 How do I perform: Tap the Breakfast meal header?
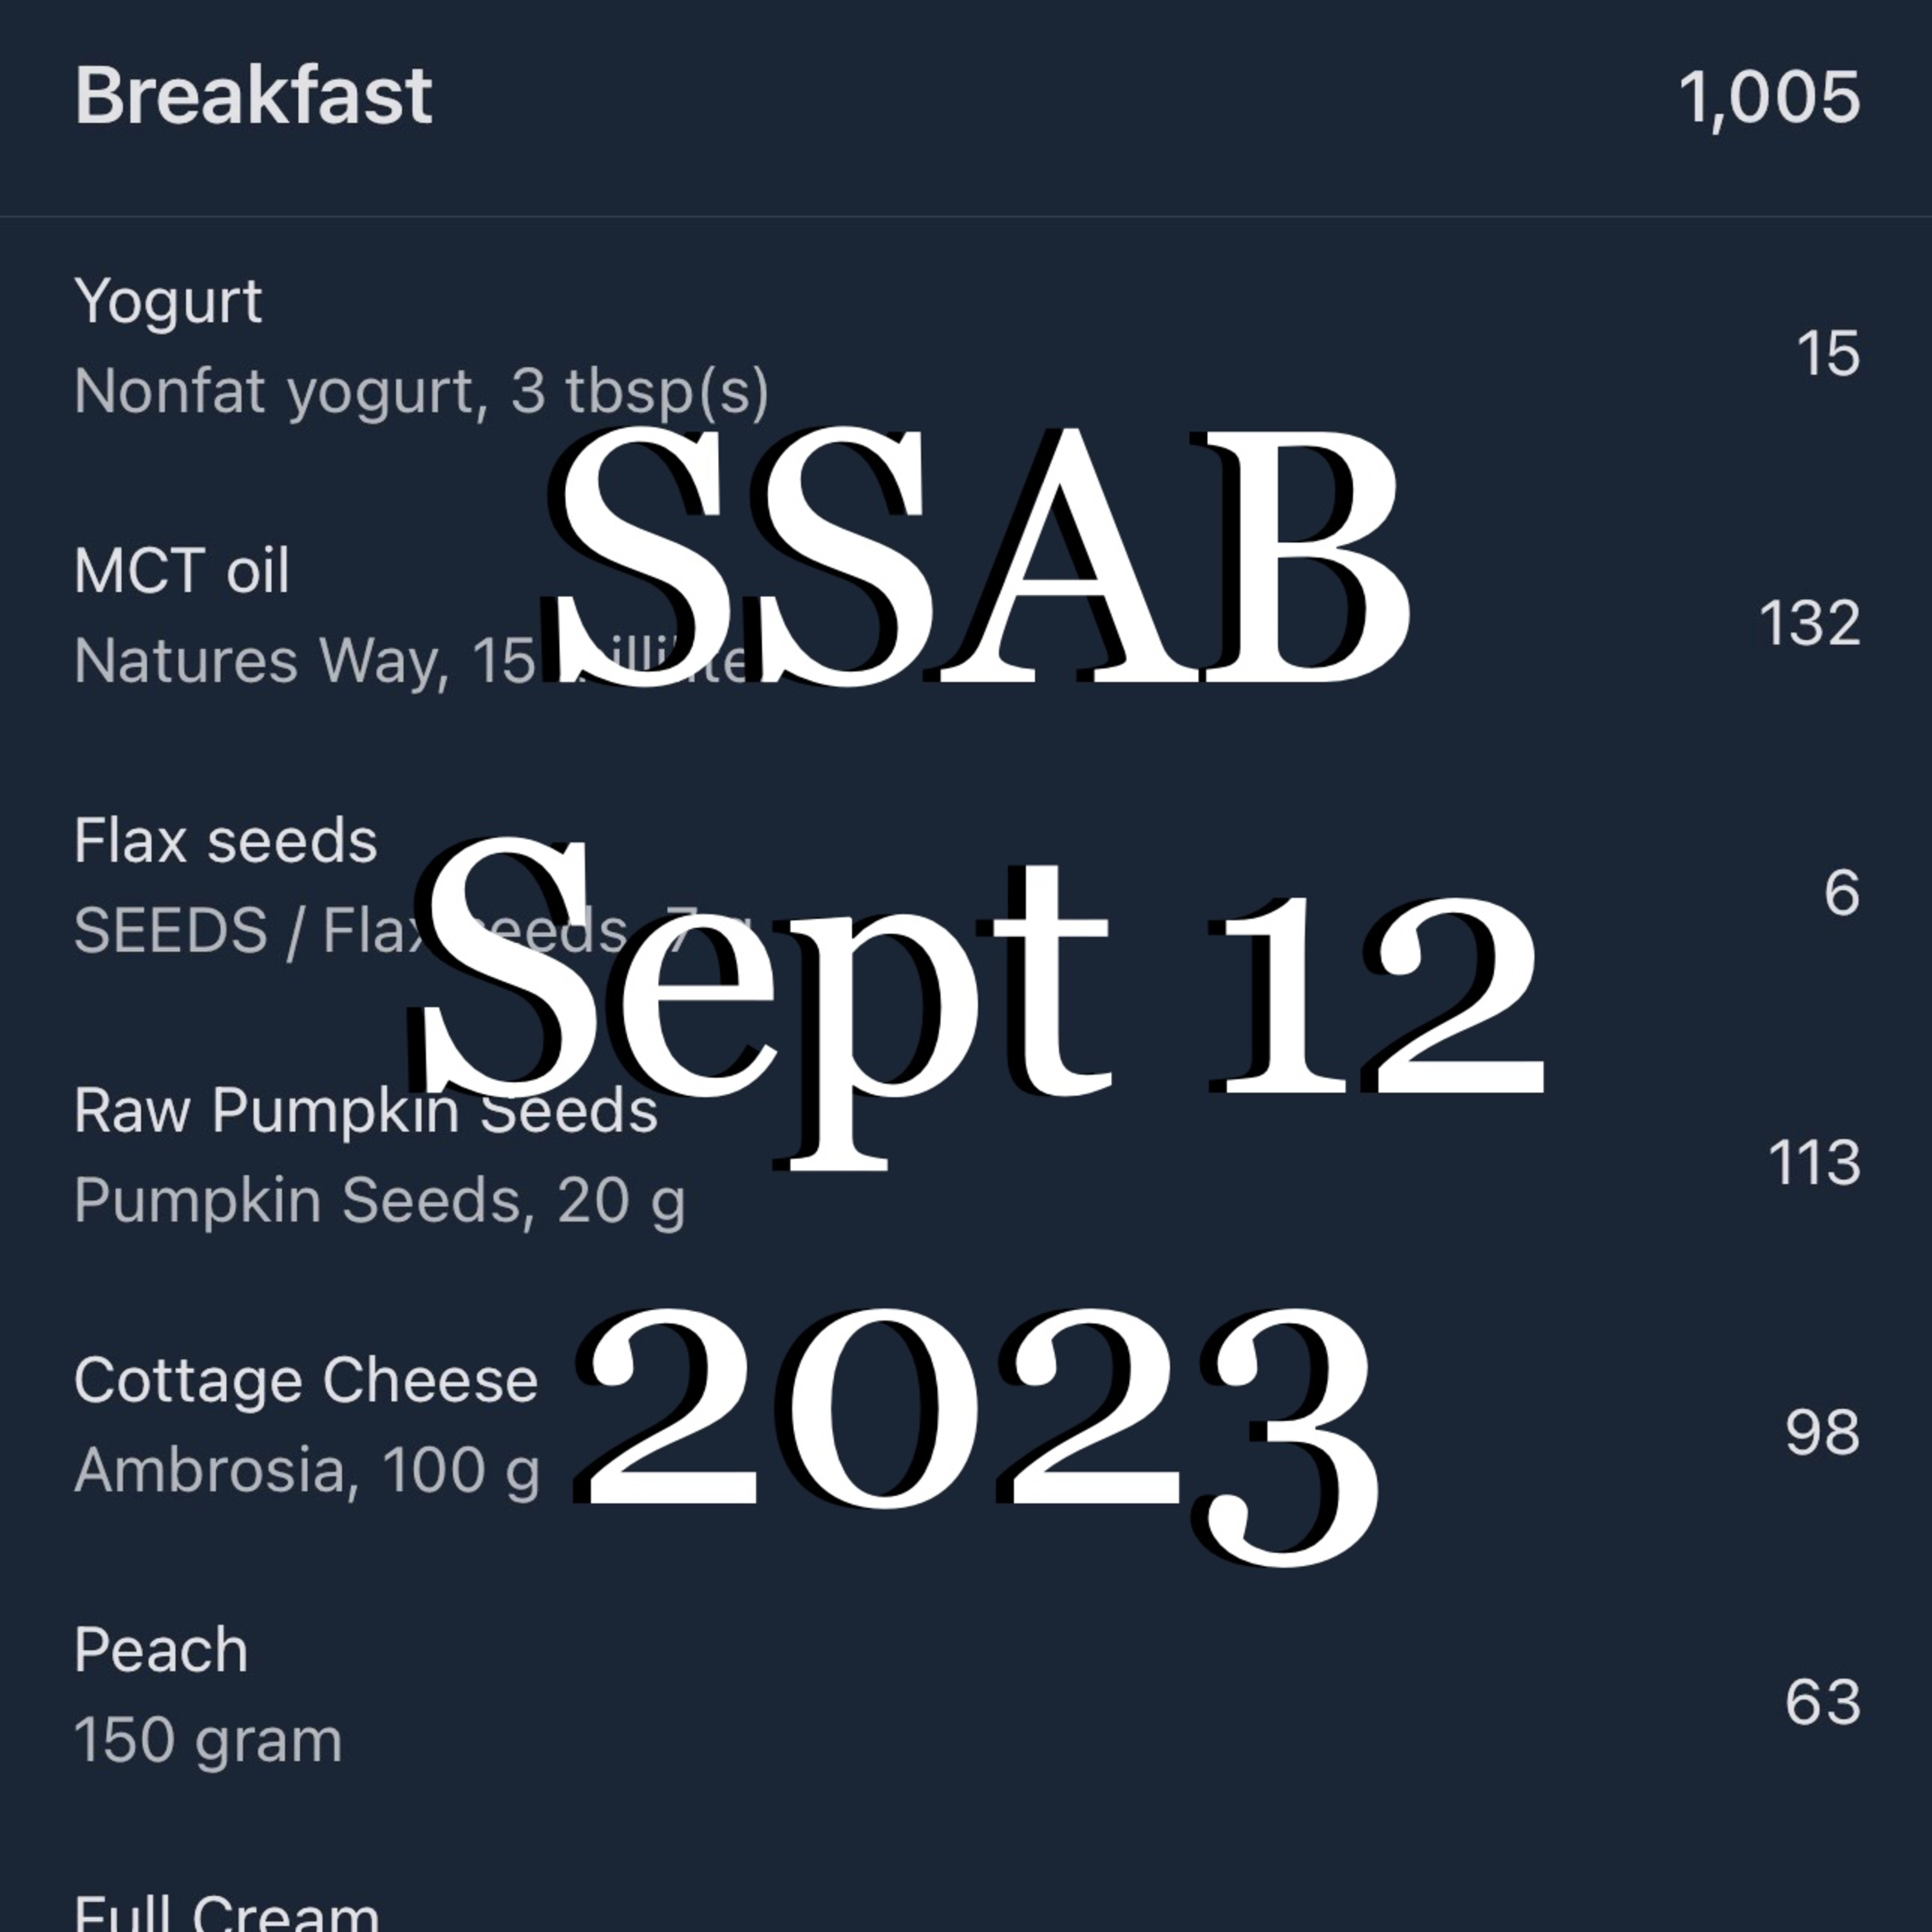tap(253, 97)
